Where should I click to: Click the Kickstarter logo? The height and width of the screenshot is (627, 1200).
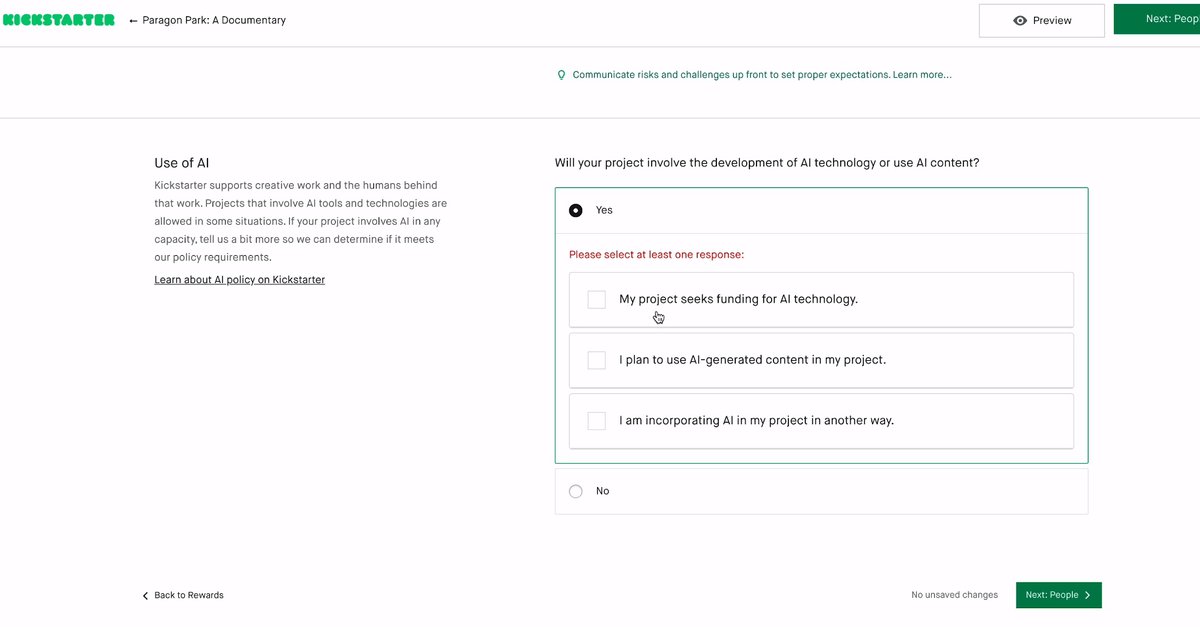(59, 20)
